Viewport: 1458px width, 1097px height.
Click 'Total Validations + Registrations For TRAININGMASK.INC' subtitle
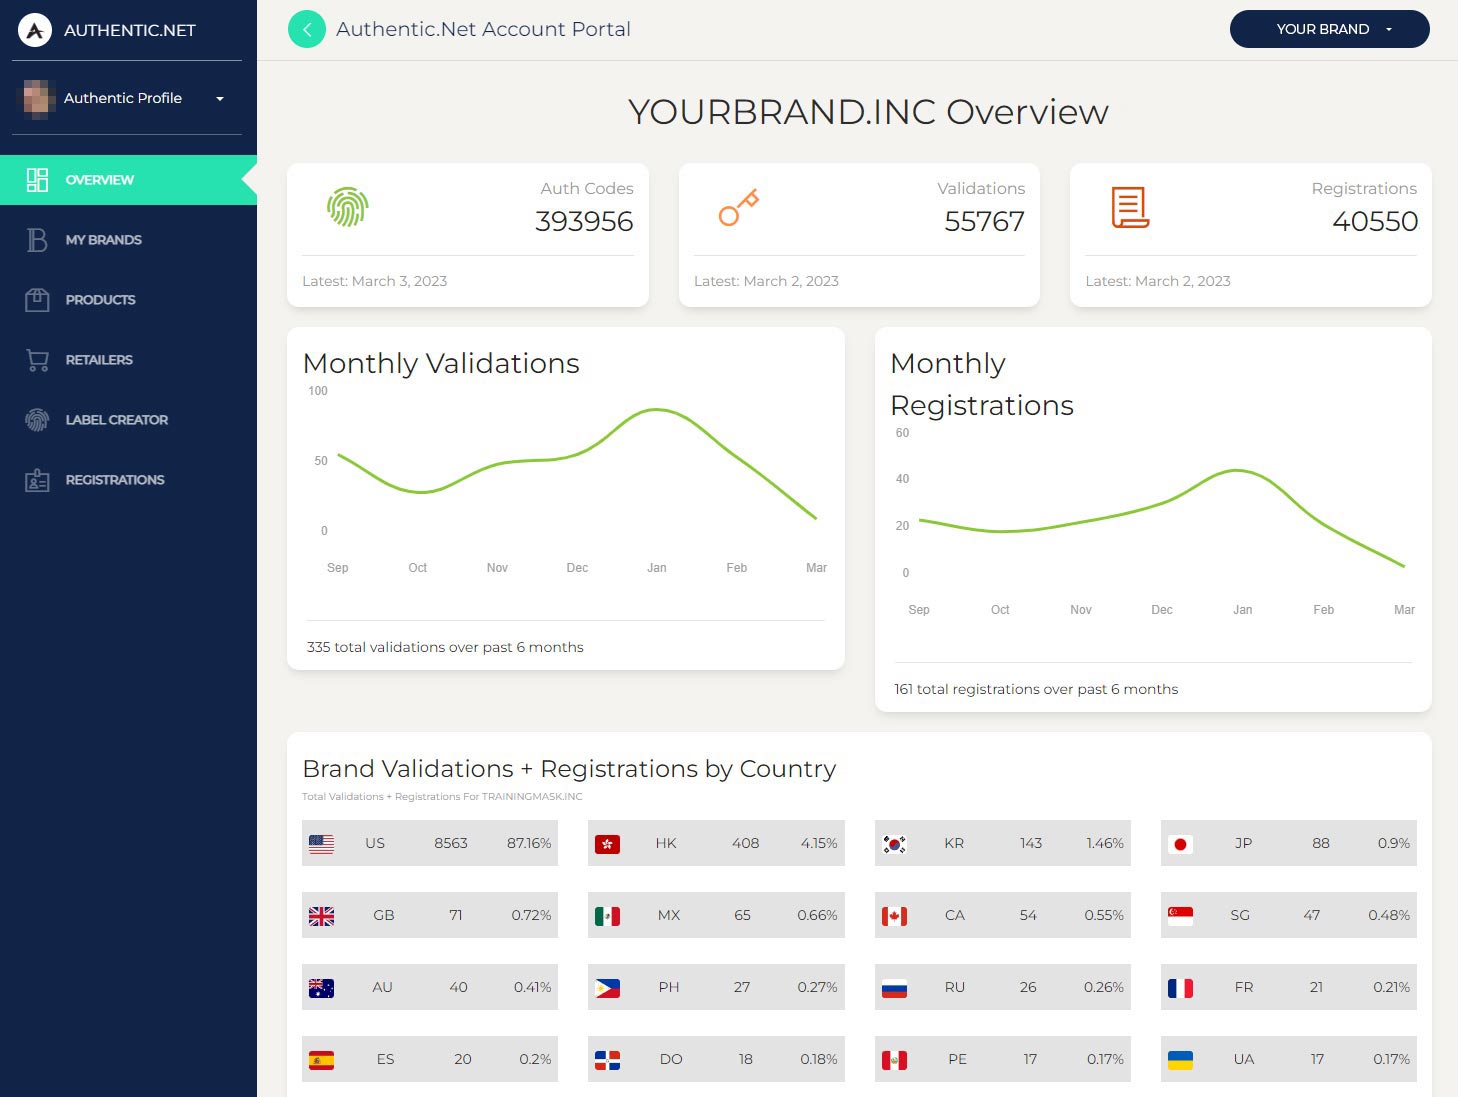(x=442, y=797)
